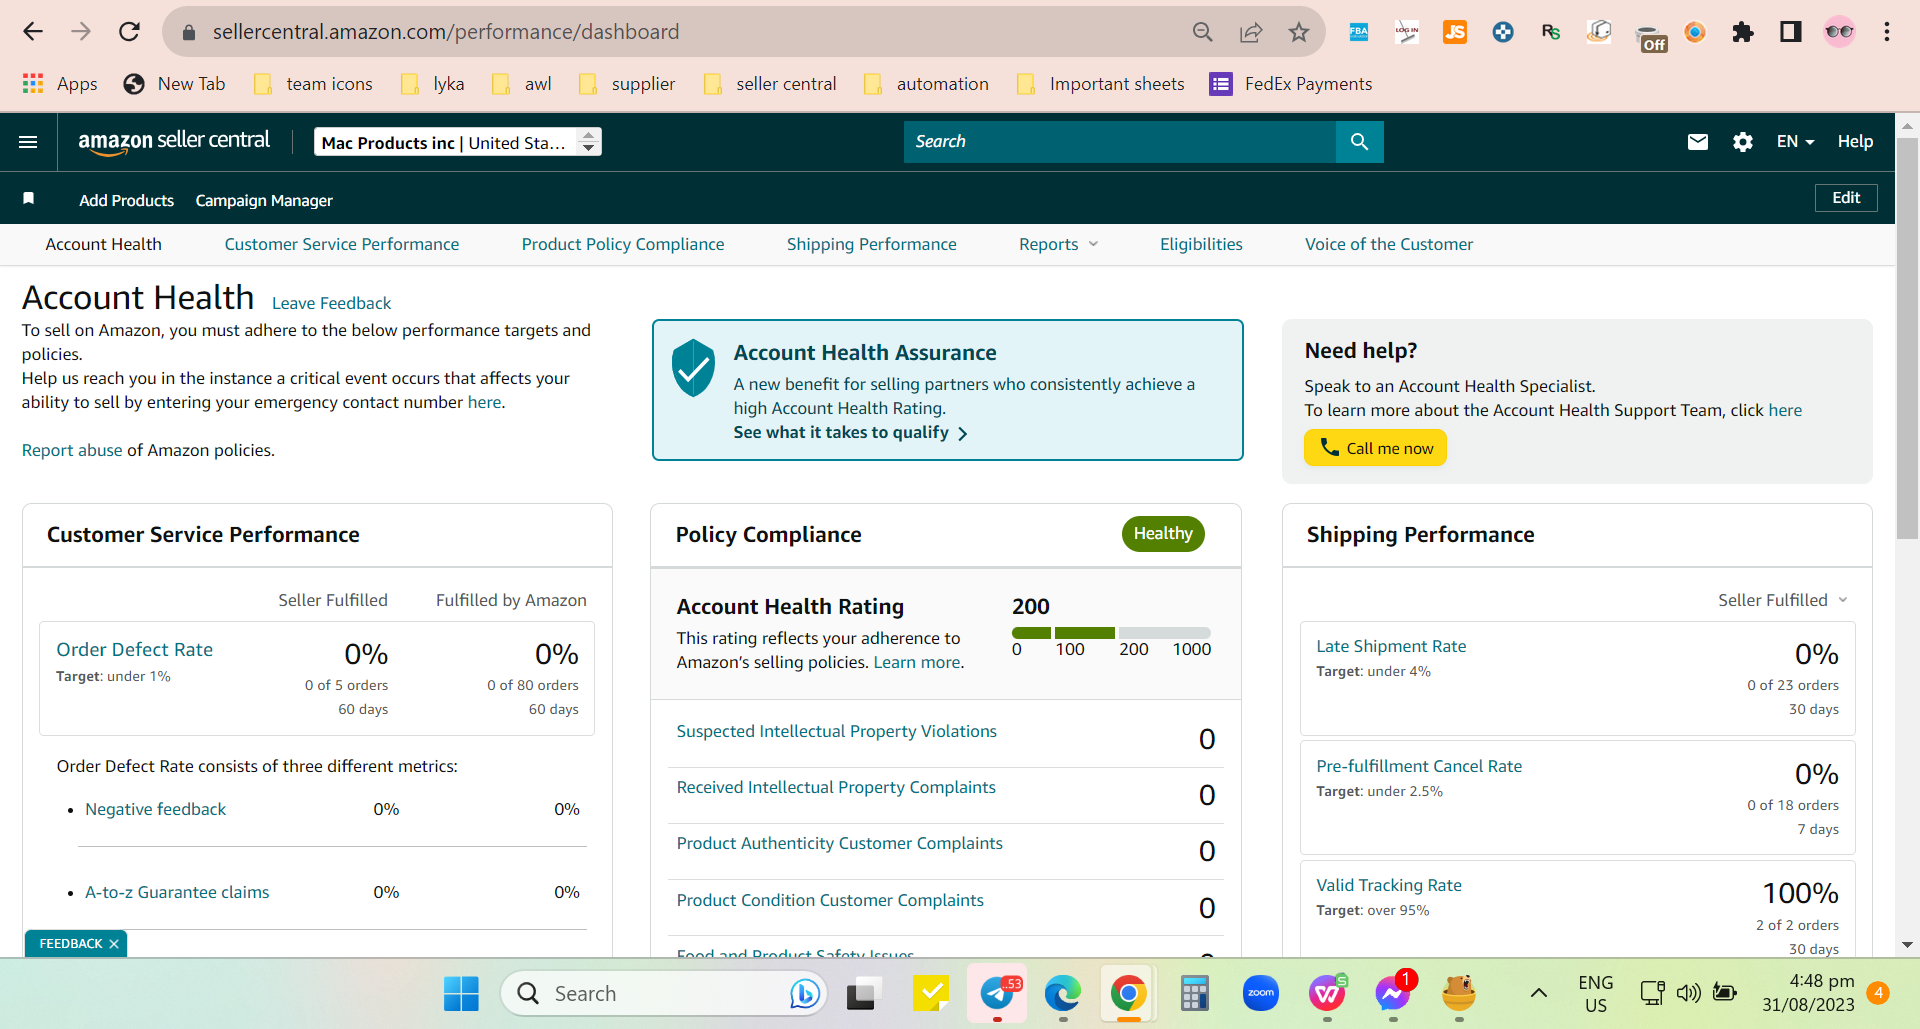The width and height of the screenshot is (1920, 1029).
Task: Select the Account Health tab
Action: [104, 244]
